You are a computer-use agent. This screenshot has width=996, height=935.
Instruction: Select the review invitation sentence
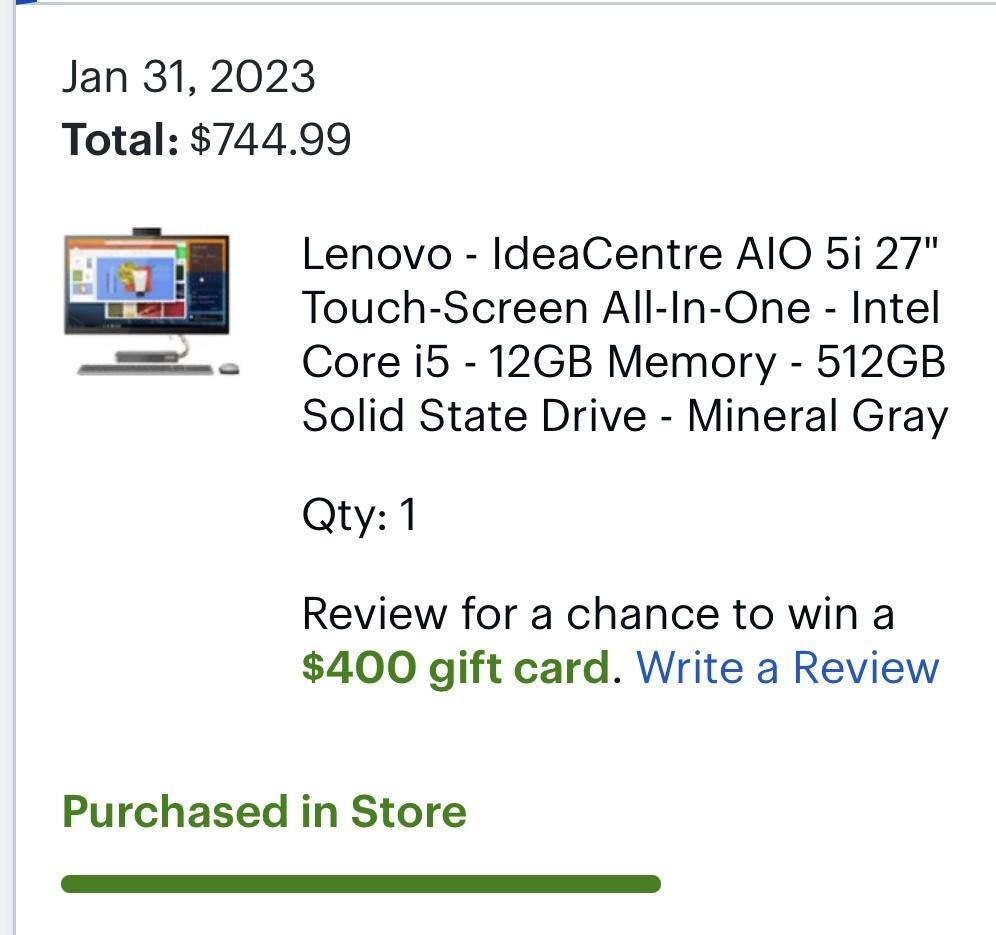[x=598, y=615]
